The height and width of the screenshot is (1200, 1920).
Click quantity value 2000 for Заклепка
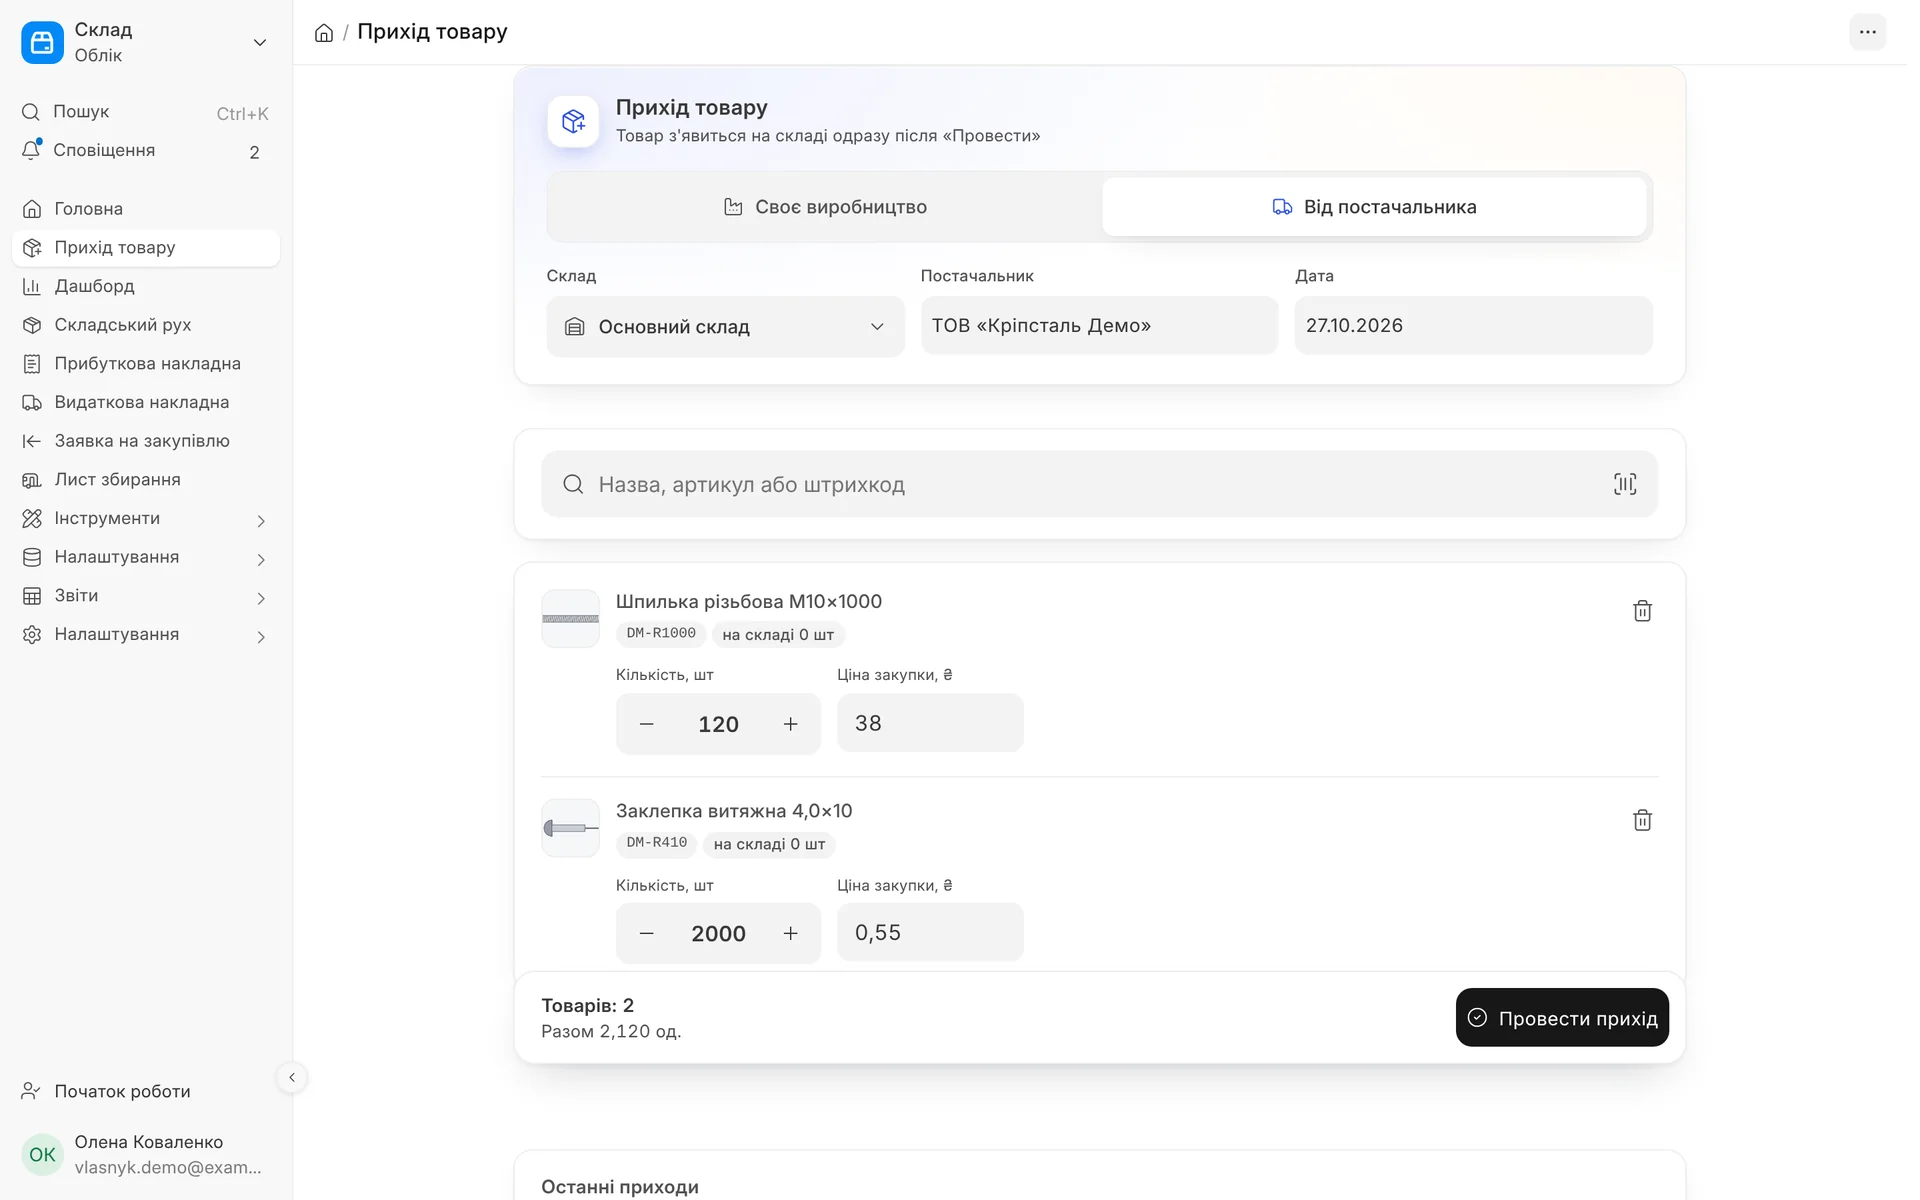[718, 933]
